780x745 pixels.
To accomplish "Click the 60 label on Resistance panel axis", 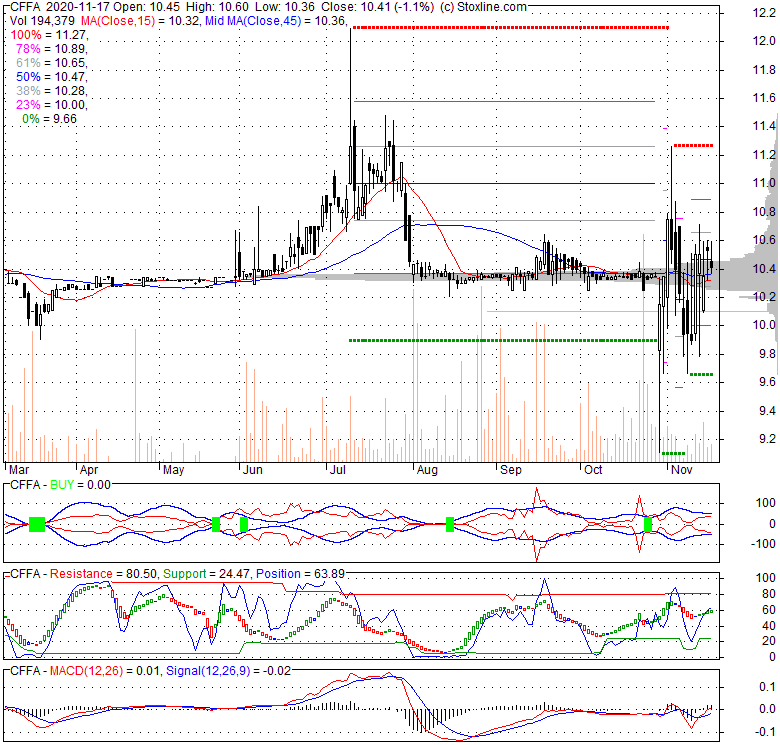I will click(769, 610).
